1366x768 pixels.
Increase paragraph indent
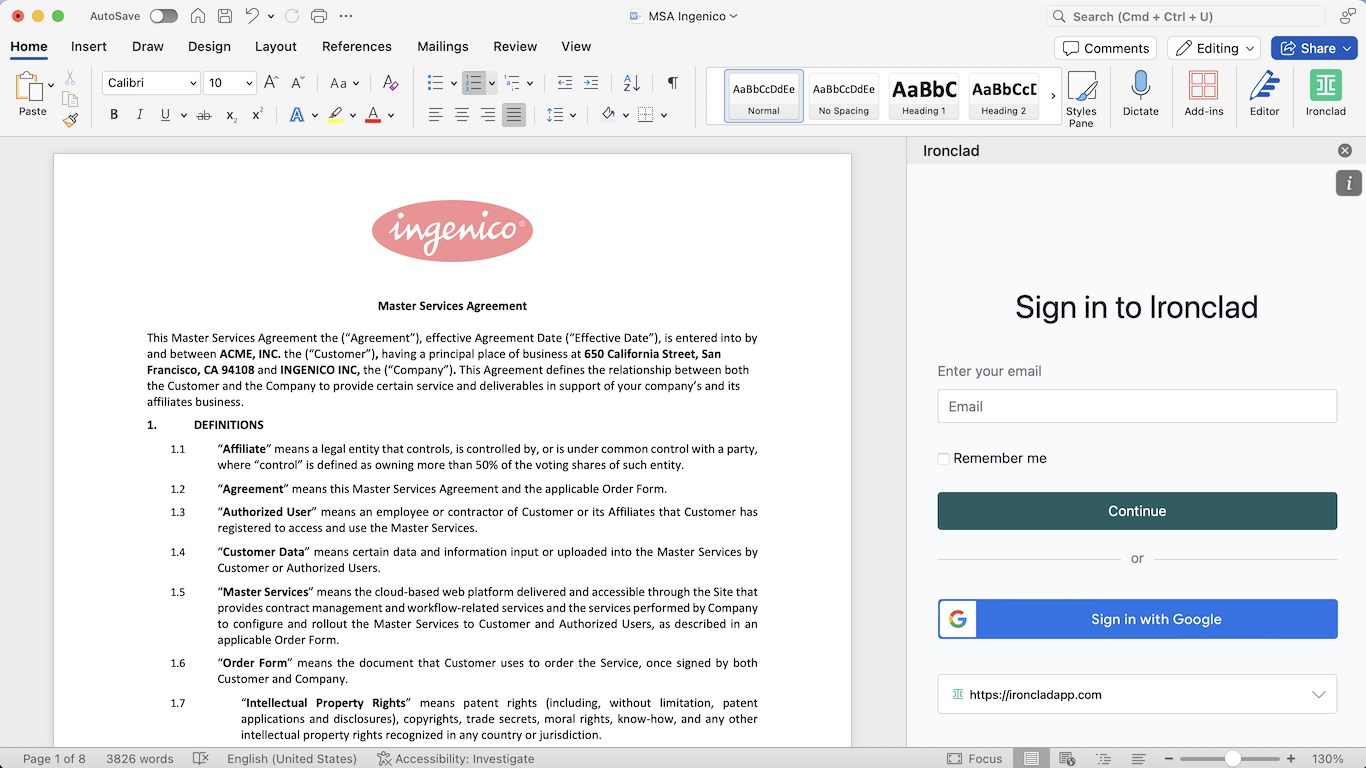coord(591,83)
